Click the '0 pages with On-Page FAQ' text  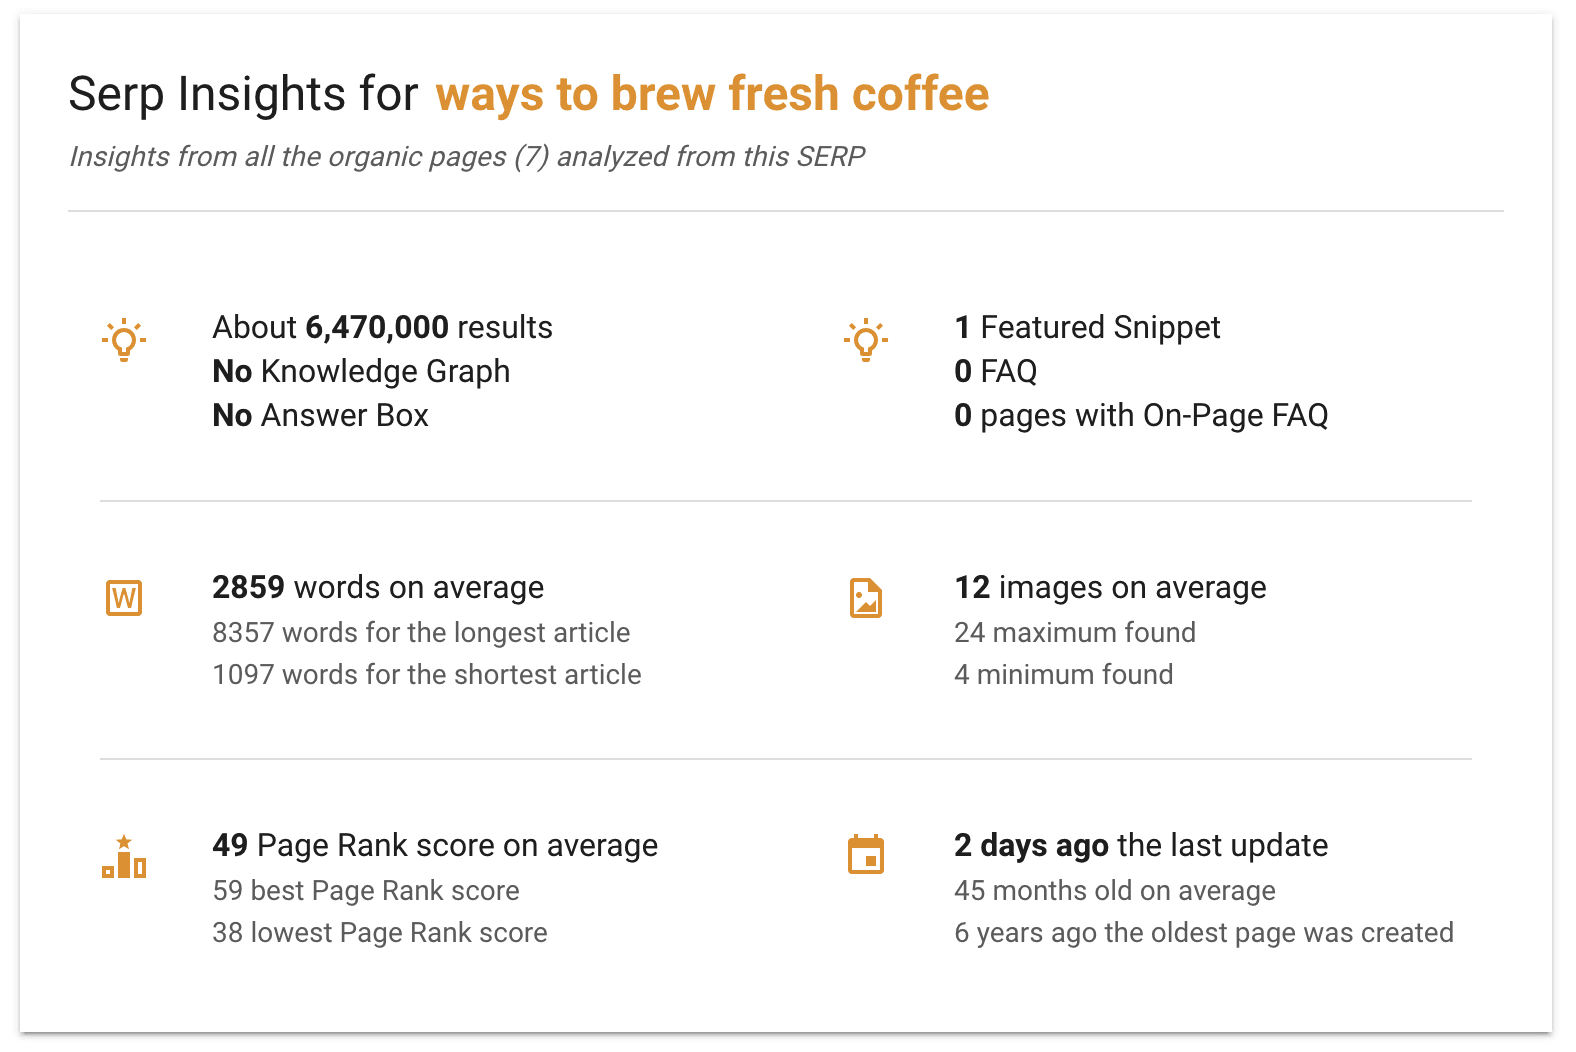1141,415
